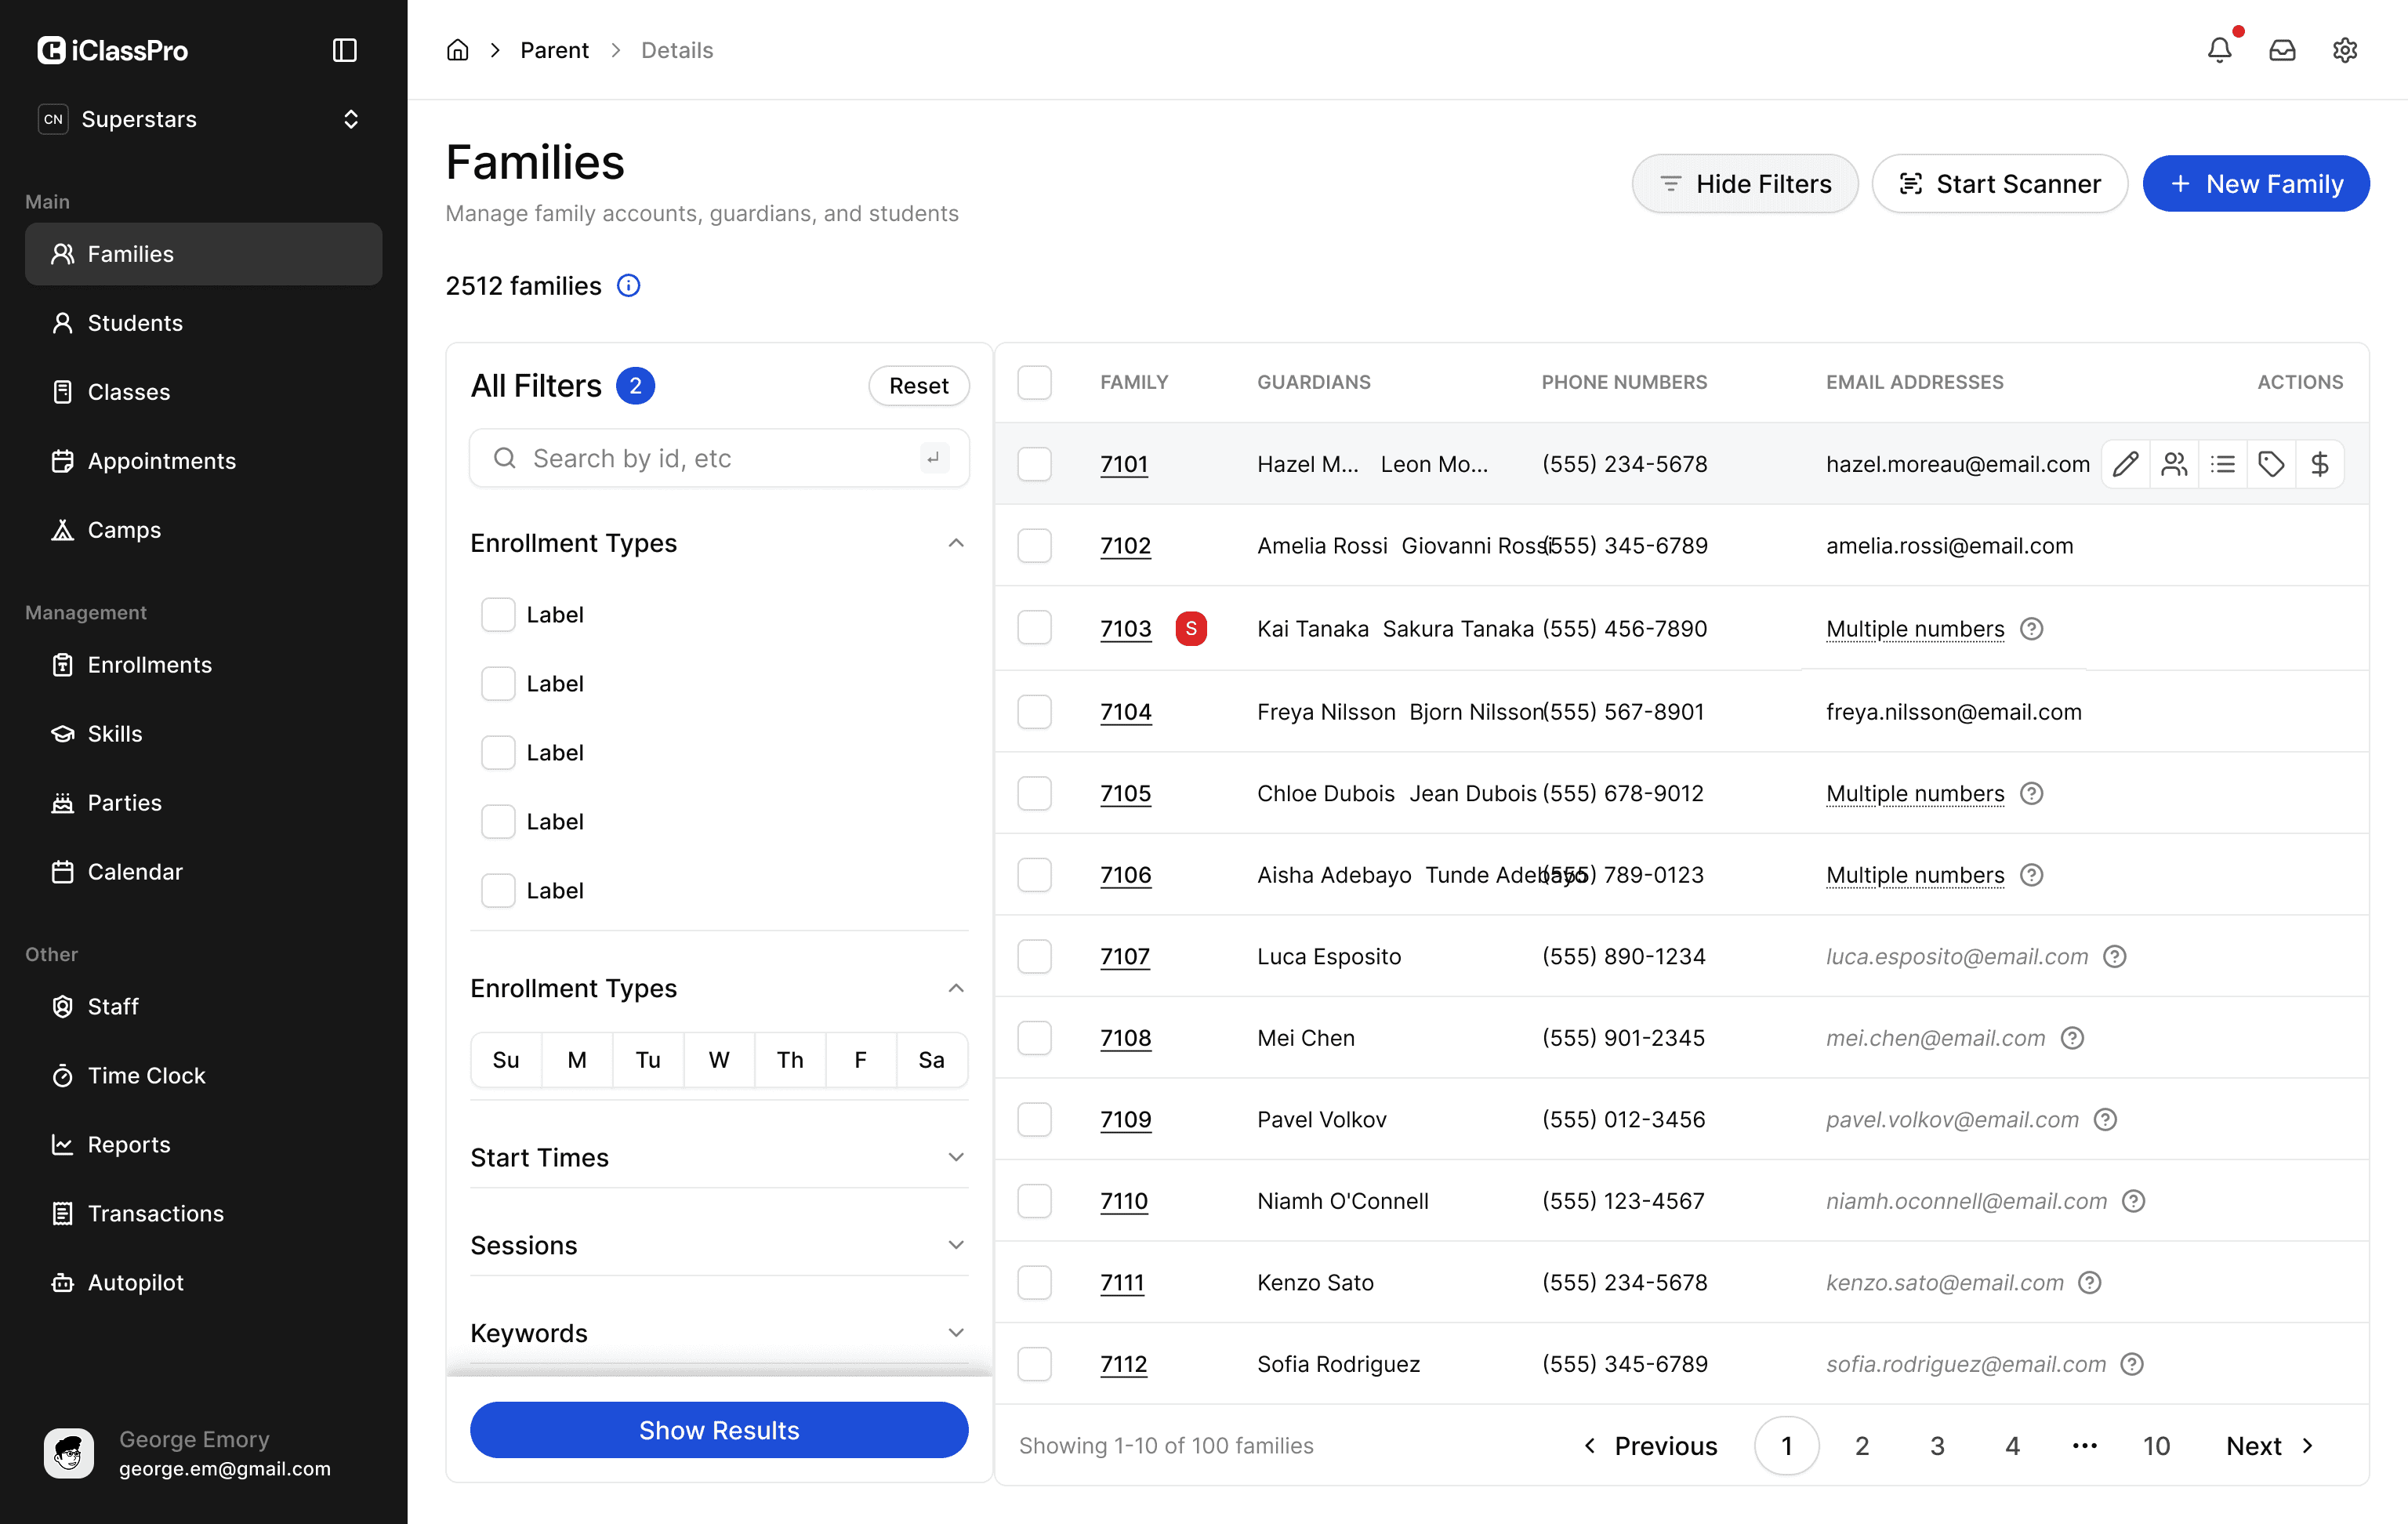
Task: Open Students in sidebar
Action: pos(203,323)
